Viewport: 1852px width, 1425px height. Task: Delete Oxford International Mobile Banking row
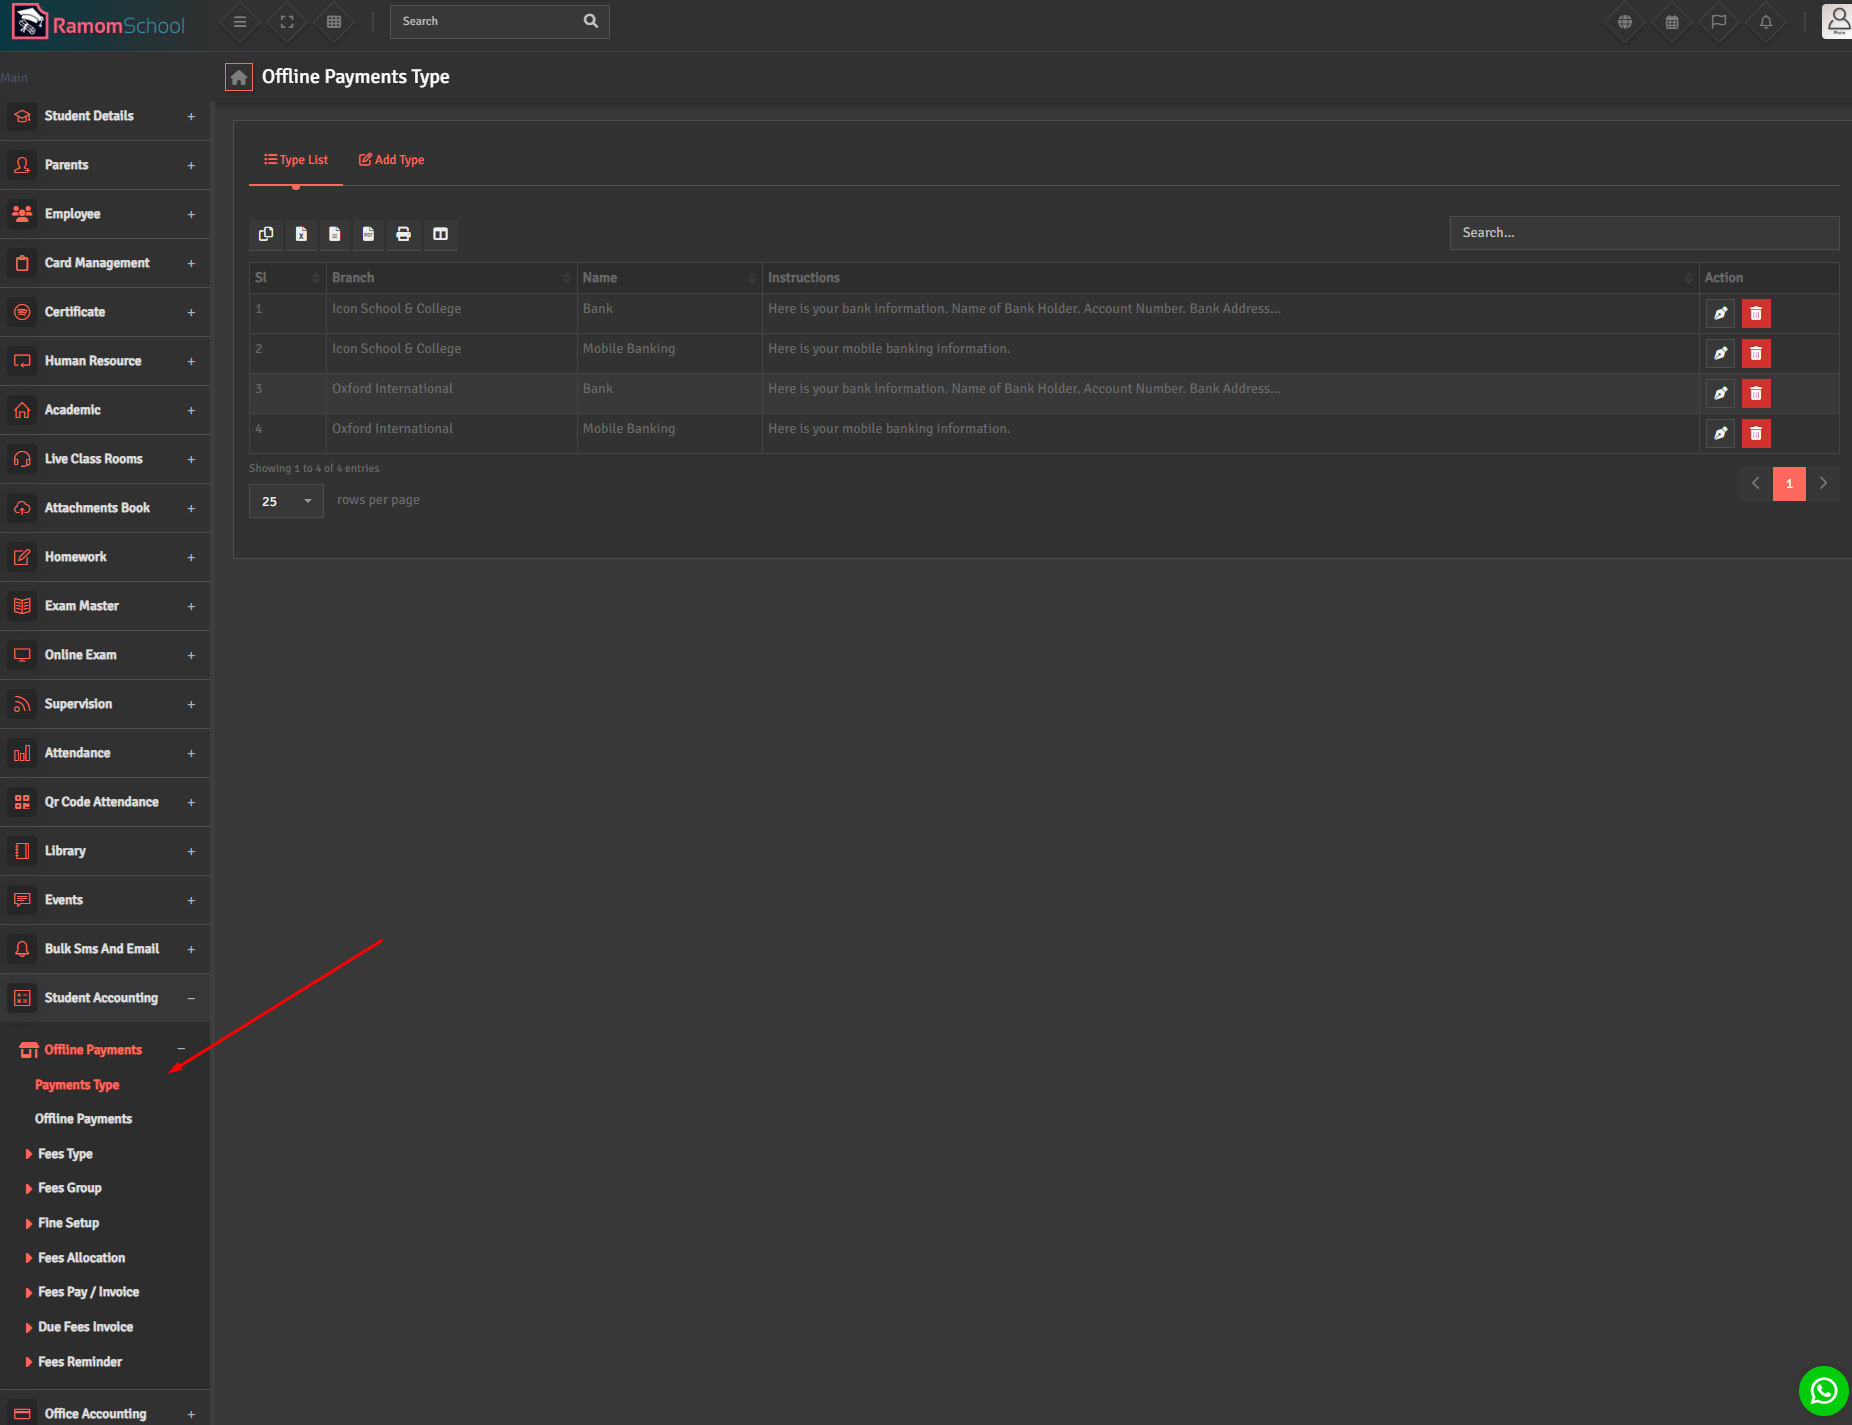[x=1756, y=433]
